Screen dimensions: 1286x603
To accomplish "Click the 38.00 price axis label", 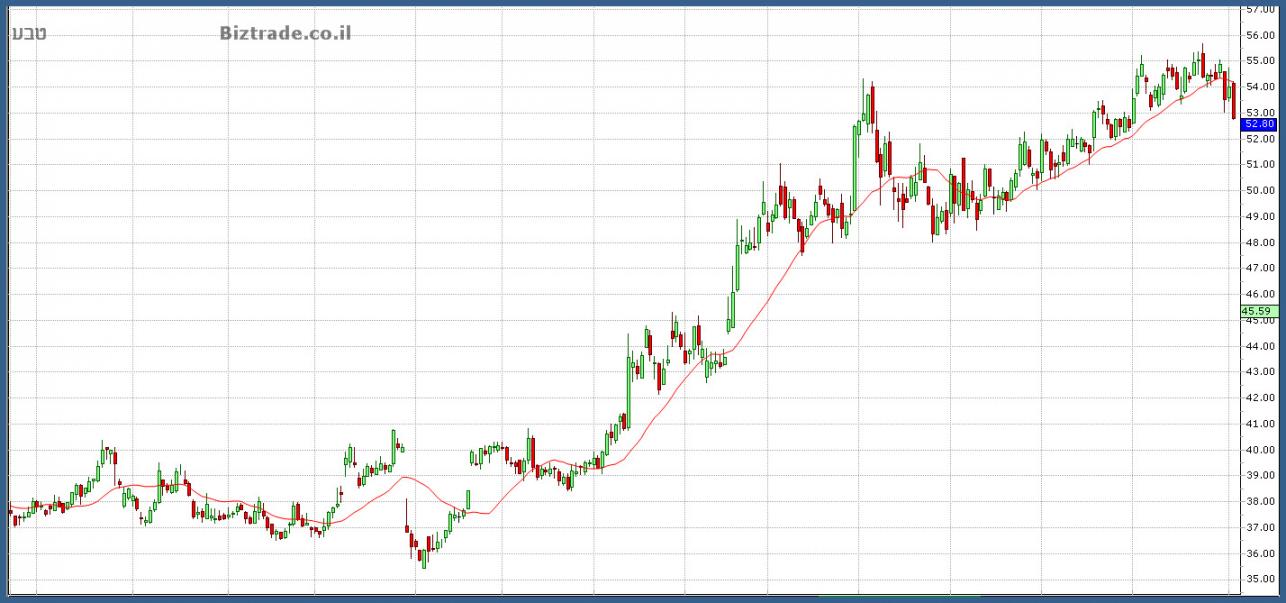I will (x=1259, y=502).
